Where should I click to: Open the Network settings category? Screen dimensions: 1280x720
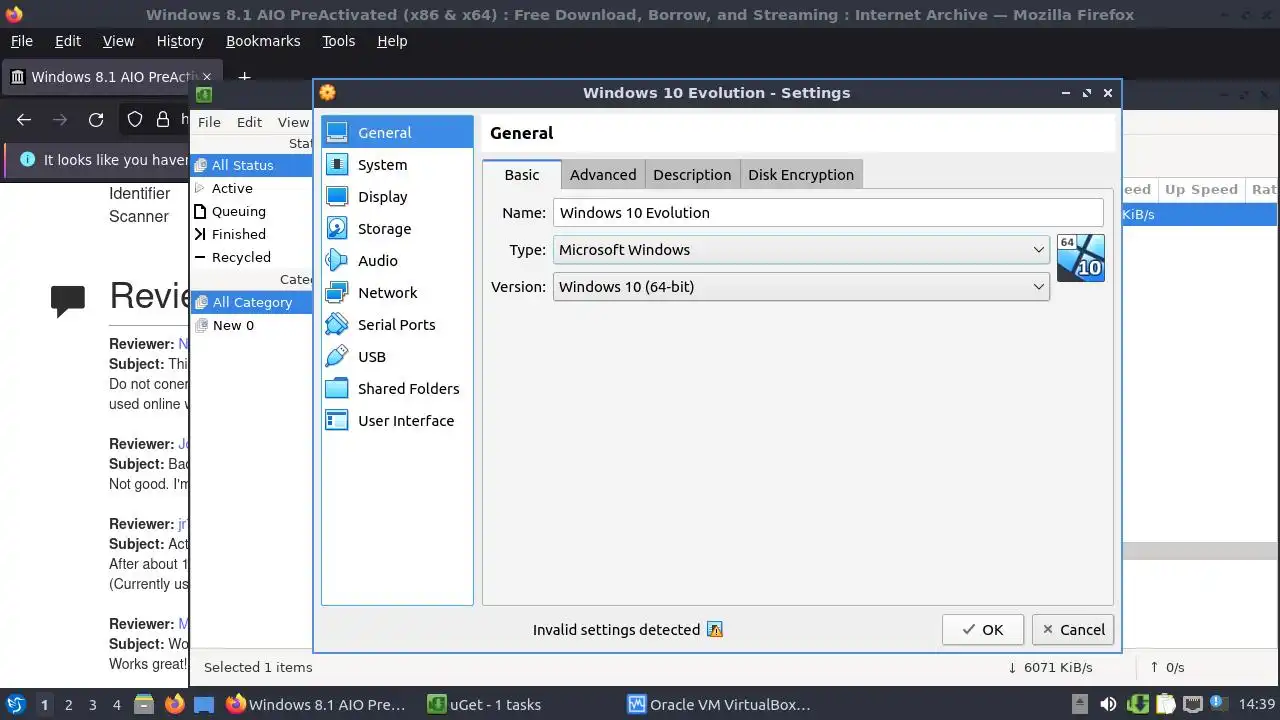pos(397,292)
